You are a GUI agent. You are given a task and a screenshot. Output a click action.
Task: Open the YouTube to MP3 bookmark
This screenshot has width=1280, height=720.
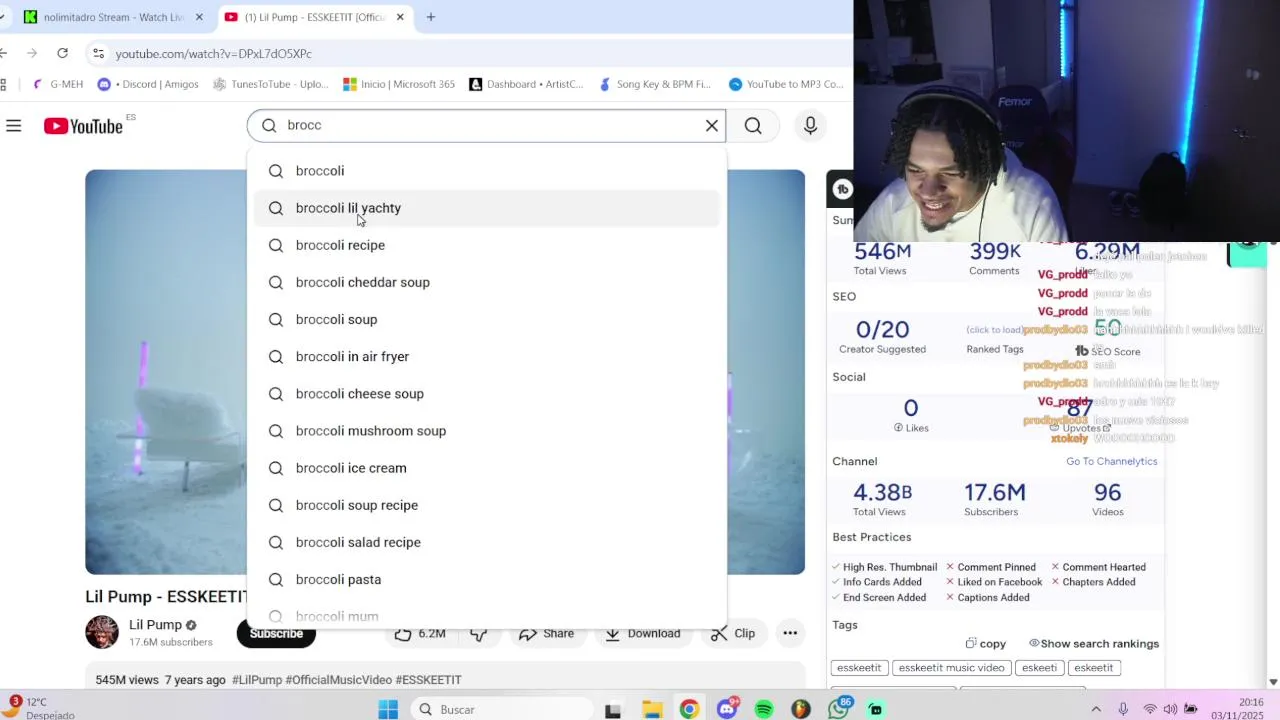point(786,84)
